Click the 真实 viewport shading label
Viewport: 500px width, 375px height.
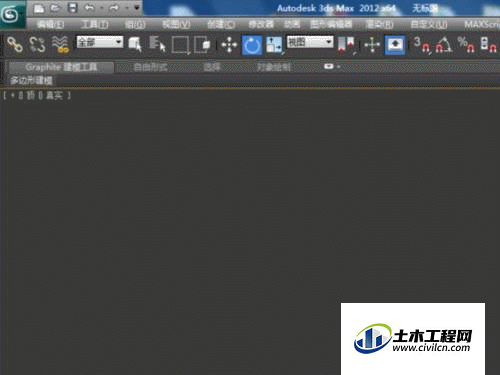54,96
